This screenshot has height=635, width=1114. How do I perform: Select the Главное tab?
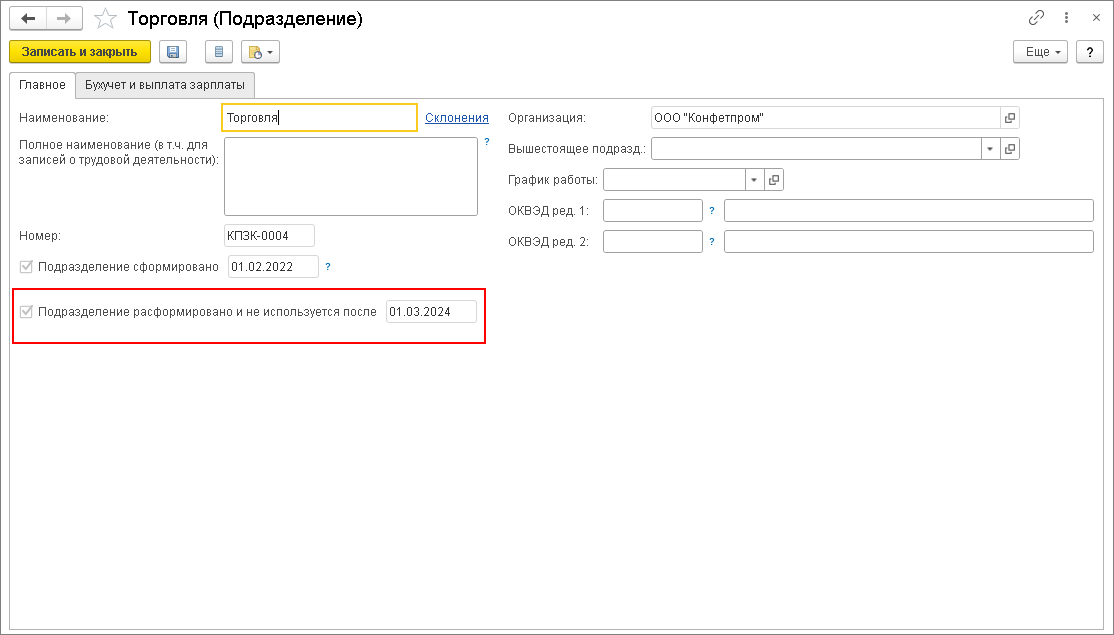click(x=43, y=85)
